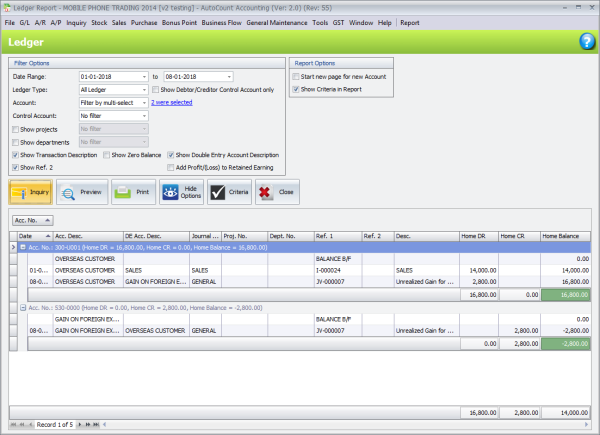The image size is (600, 435).
Task: Click the row indicator arrow of 300-U001
Action: click(x=13, y=248)
